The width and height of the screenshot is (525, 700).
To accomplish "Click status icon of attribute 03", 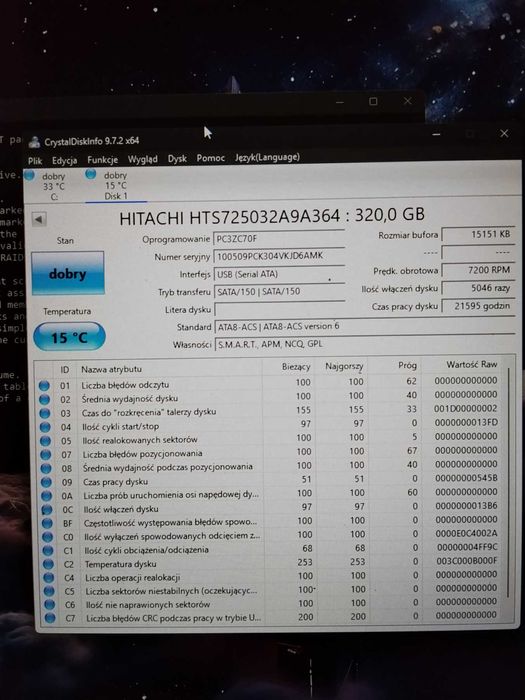I will tap(45, 413).
